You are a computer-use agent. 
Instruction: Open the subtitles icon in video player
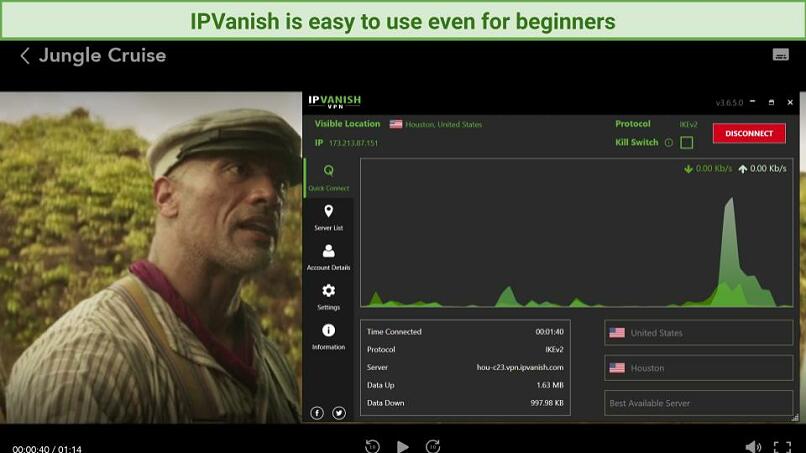[780, 55]
